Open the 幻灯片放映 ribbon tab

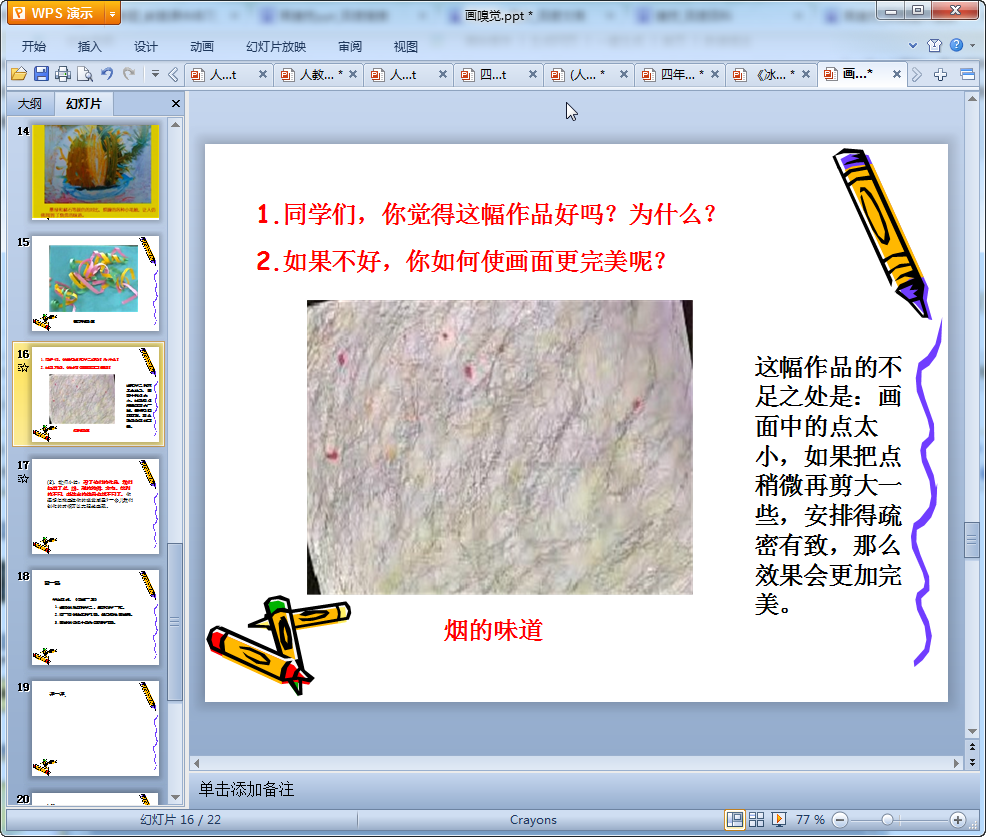(275, 47)
